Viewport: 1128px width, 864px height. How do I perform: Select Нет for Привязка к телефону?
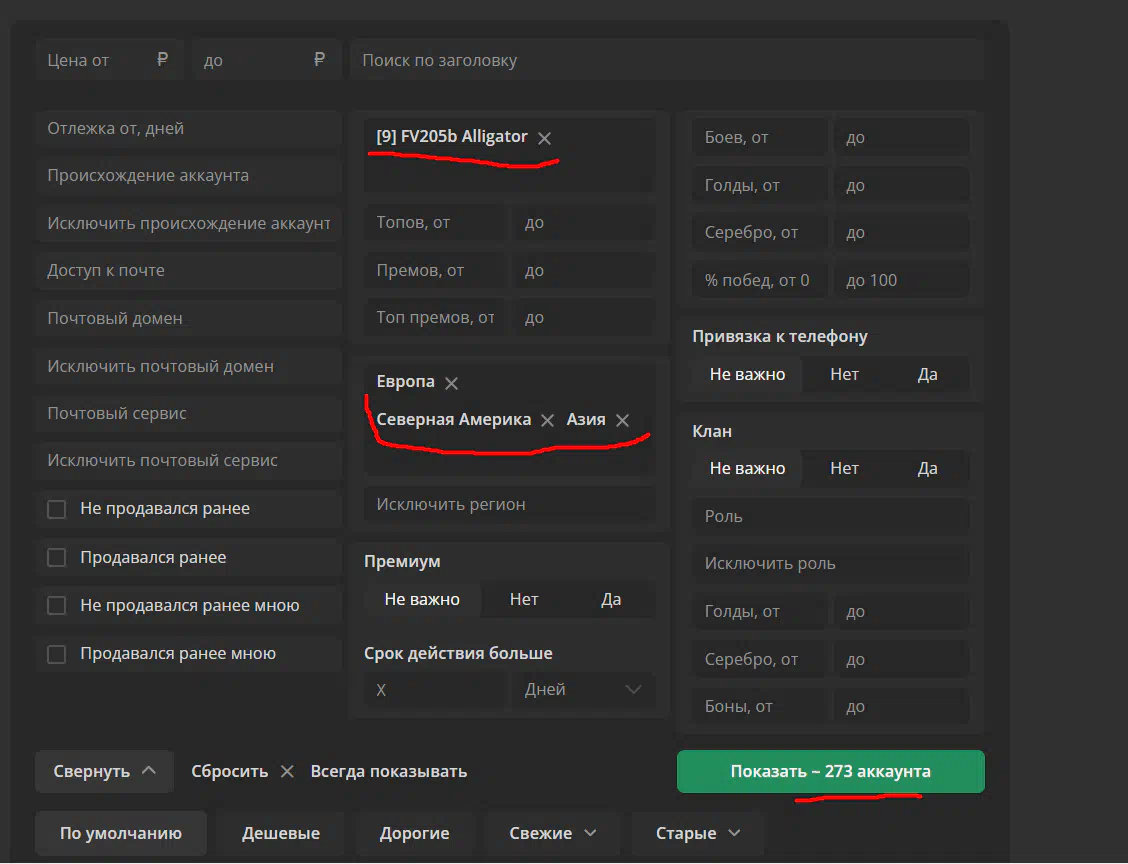(844, 374)
